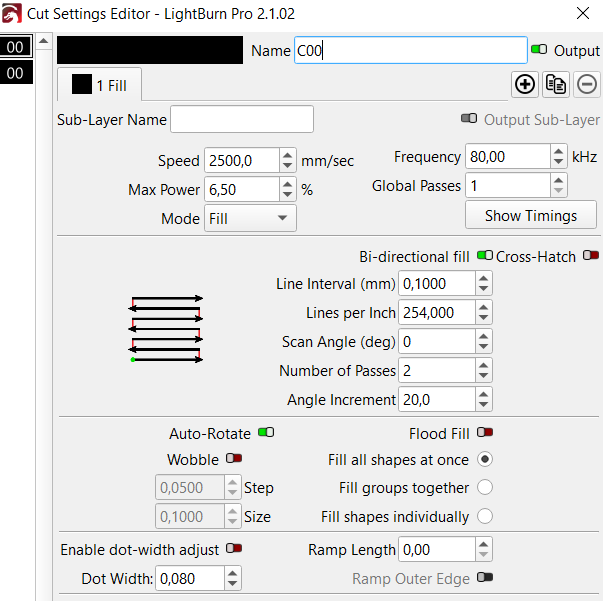Select Fill all shapes at once
Screen dimensions: 603x601
[485, 459]
